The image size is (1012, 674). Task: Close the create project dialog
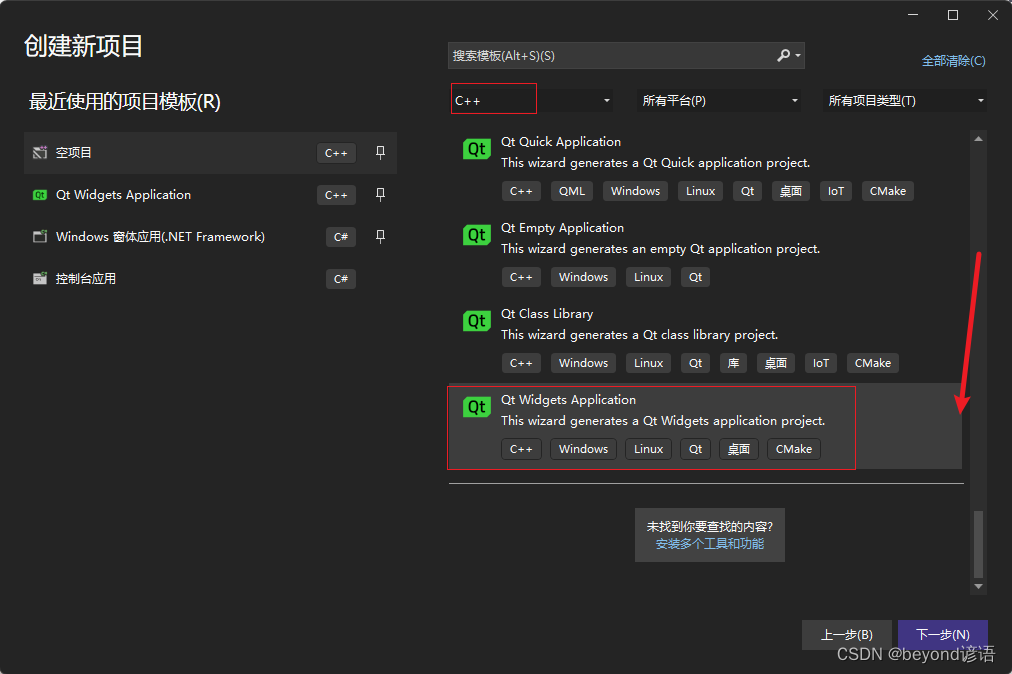tap(993, 15)
